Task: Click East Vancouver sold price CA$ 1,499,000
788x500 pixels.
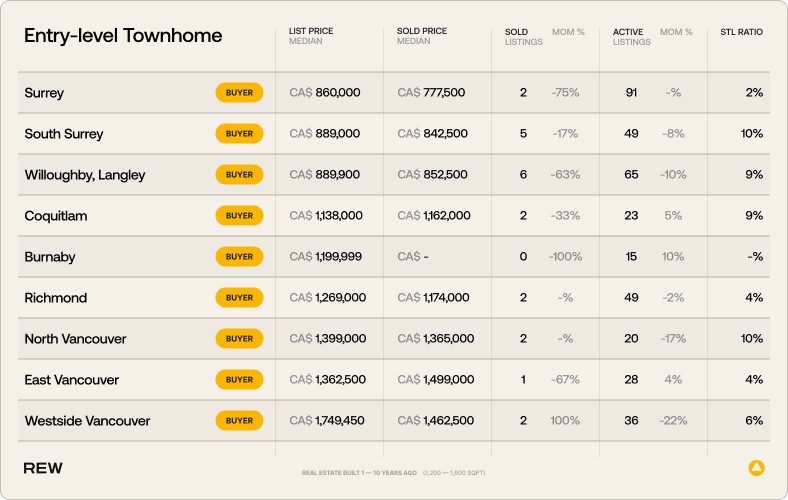Action: (436, 379)
